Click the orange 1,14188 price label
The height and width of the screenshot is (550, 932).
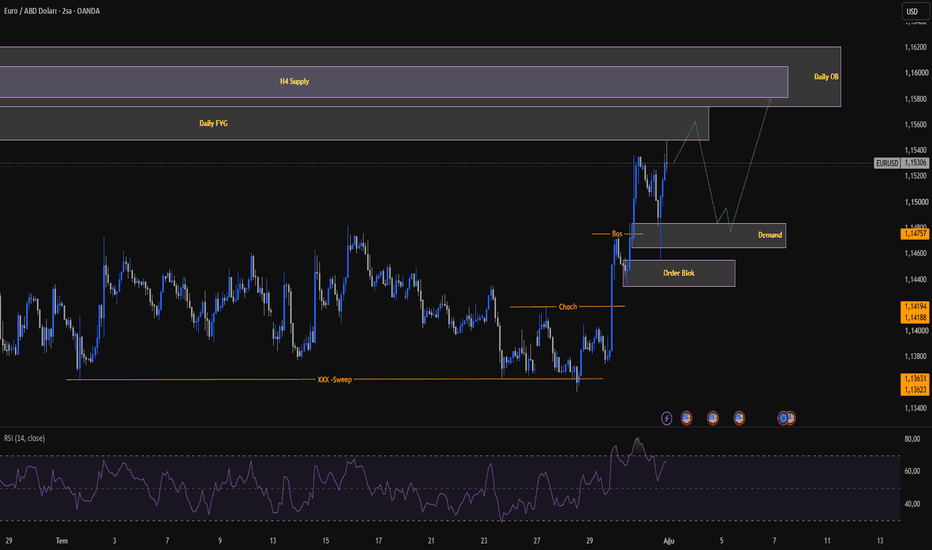click(x=915, y=318)
